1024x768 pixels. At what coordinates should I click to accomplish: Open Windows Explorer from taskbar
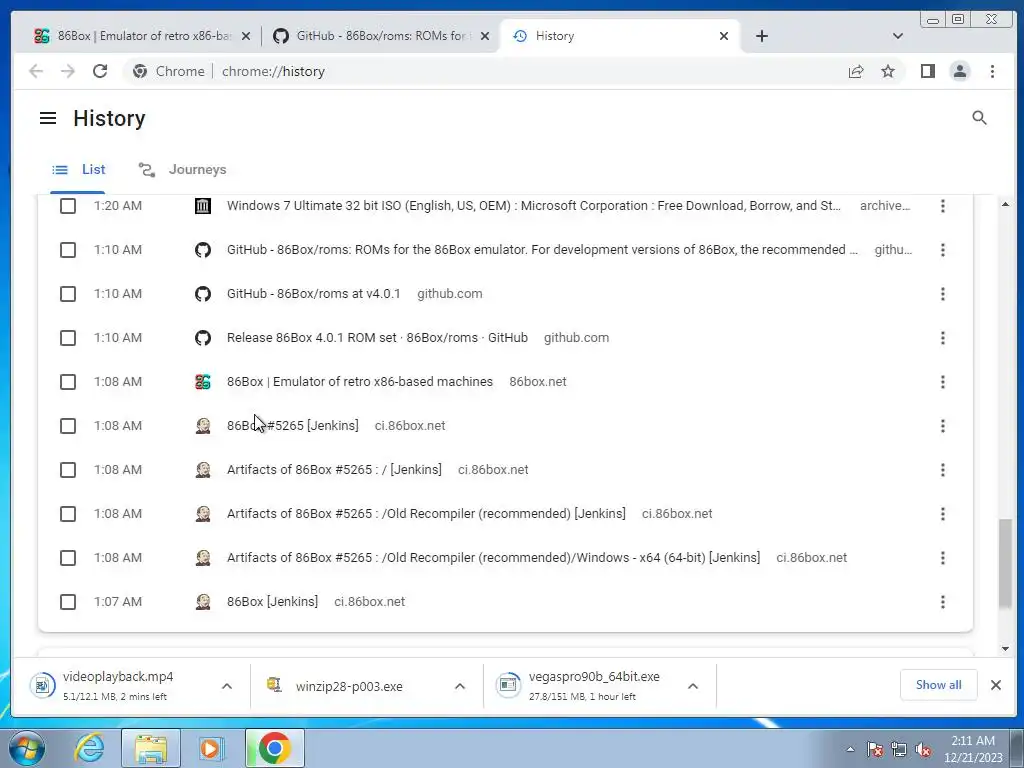tap(151, 748)
